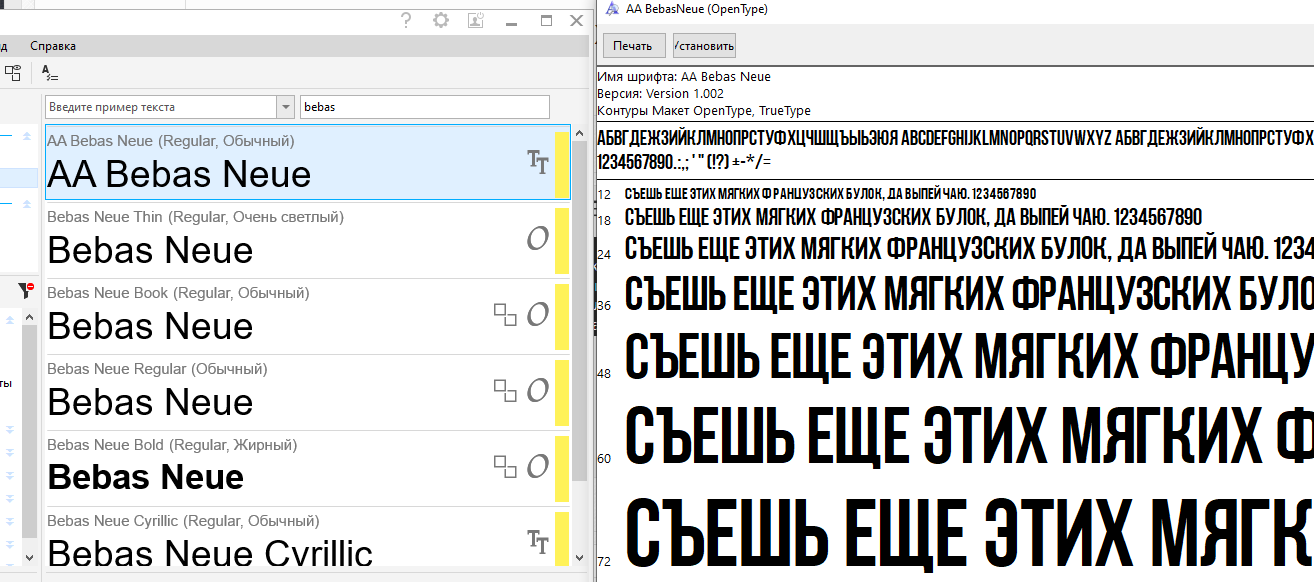The height and width of the screenshot is (582, 1314).
Task: Click the funnel filter icon with red badge
Action: point(26,291)
